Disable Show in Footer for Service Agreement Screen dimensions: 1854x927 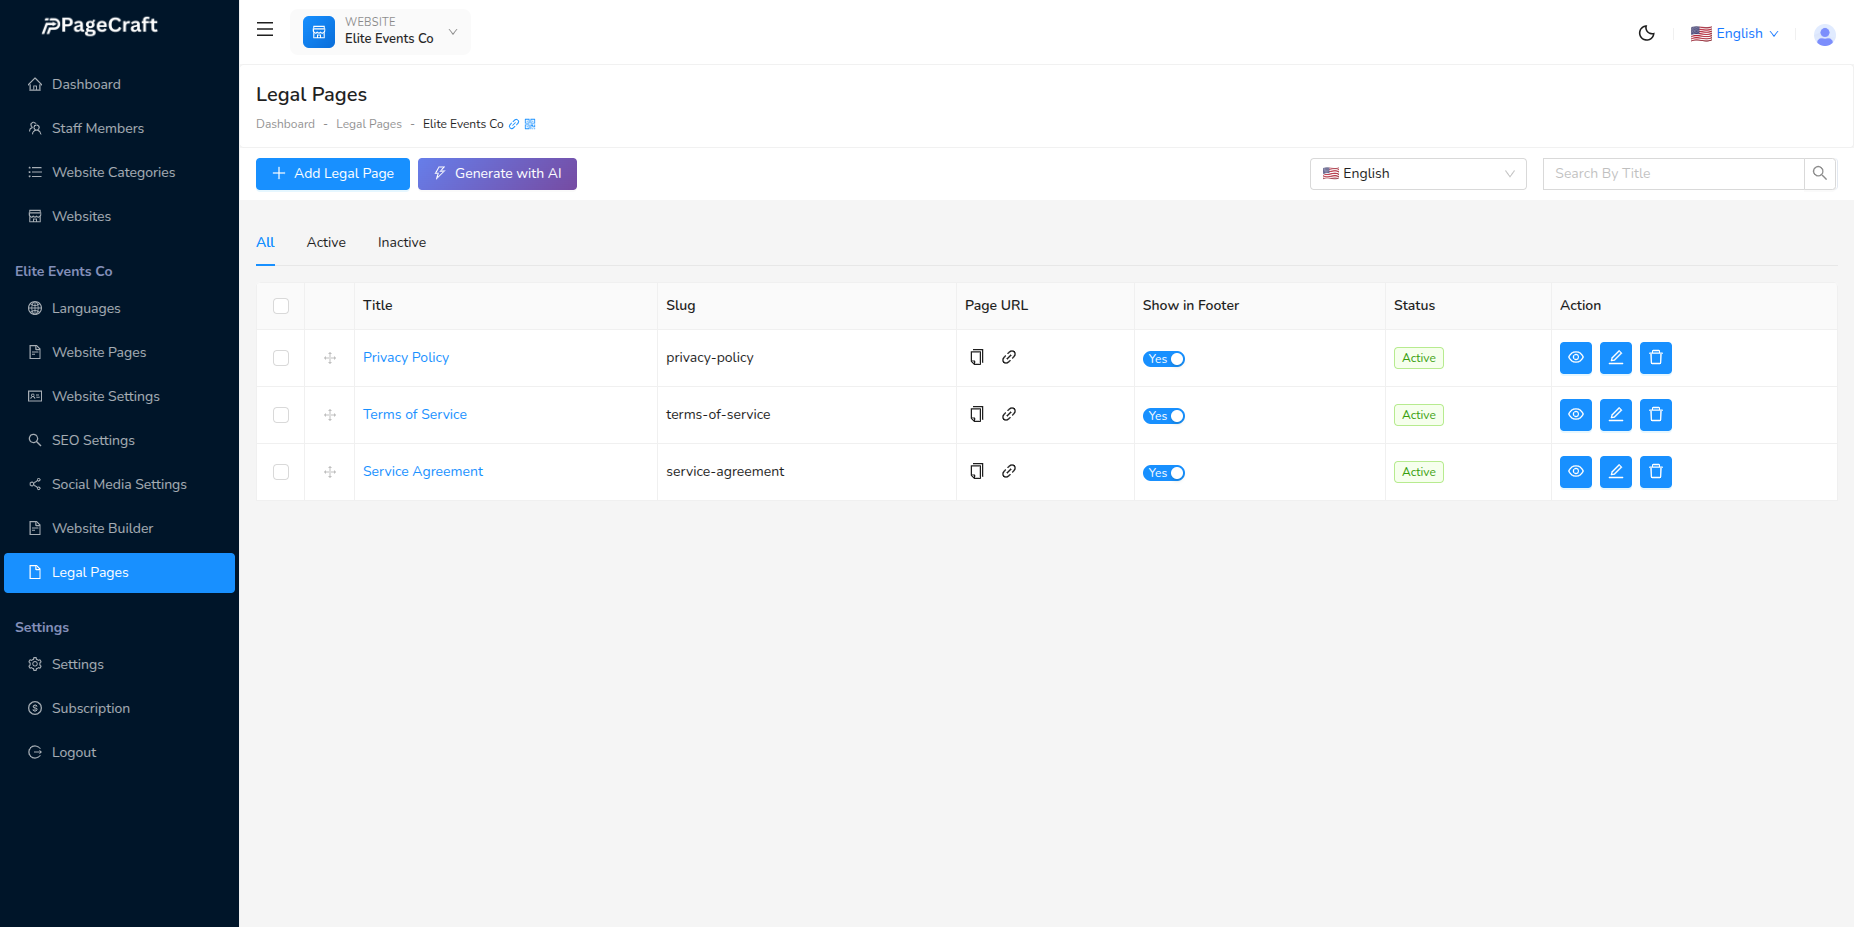click(1163, 472)
